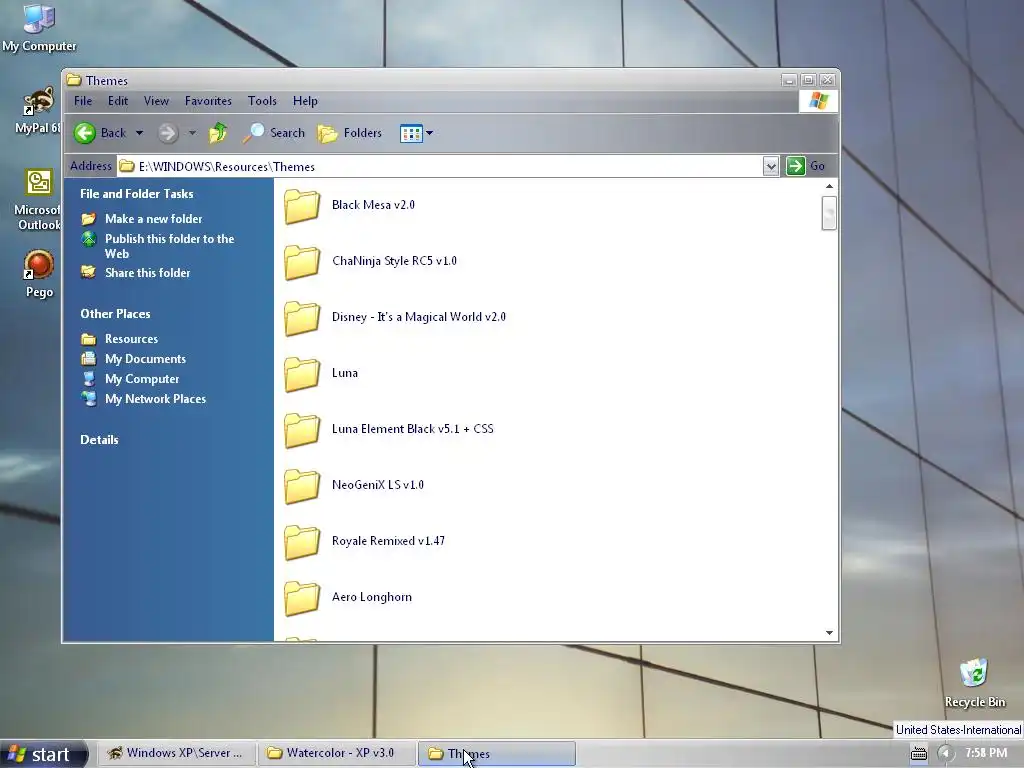Open the Favorites menu
This screenshot has height=768, width=1024.
[x=208, y=101]
